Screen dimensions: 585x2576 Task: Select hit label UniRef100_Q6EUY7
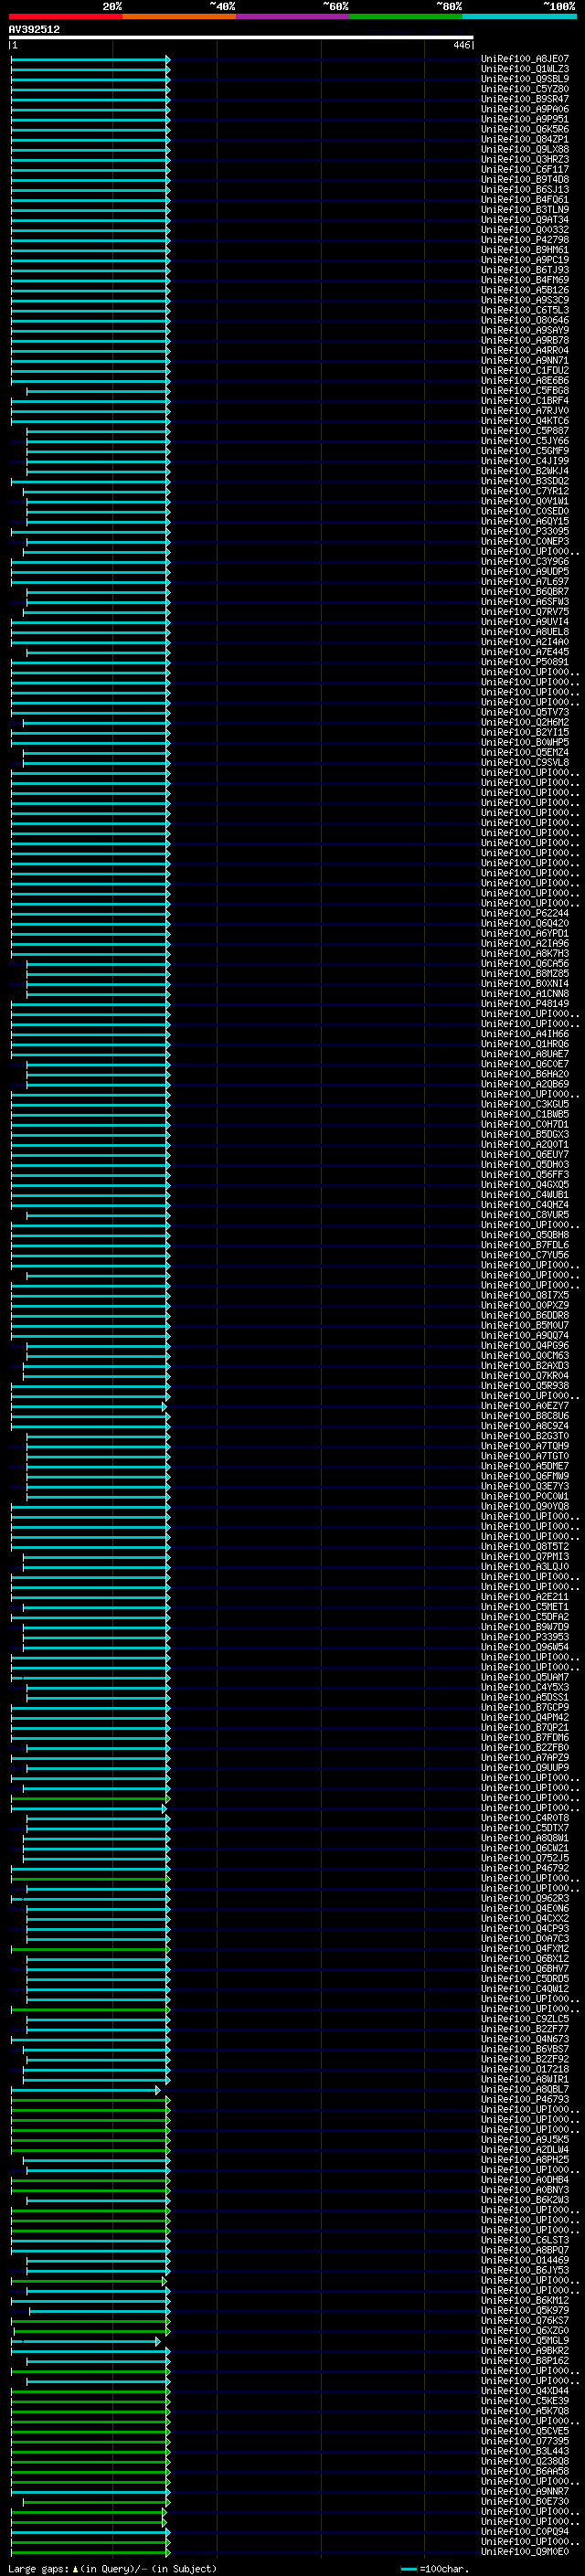[525, 1154]
